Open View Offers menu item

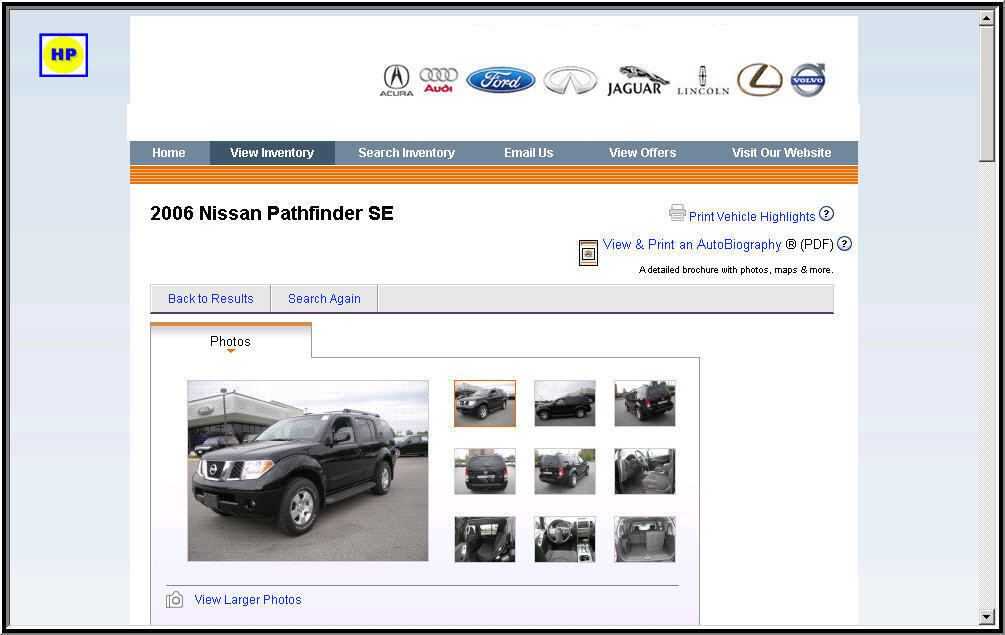coord(642,153)
